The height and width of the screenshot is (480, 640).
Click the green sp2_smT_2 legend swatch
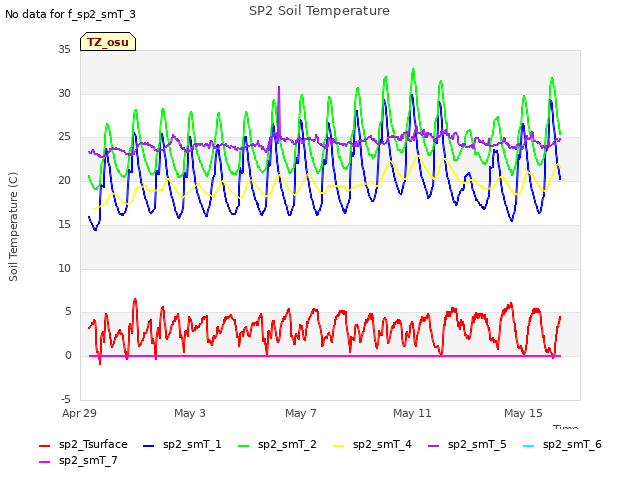[x=244, y=446]
